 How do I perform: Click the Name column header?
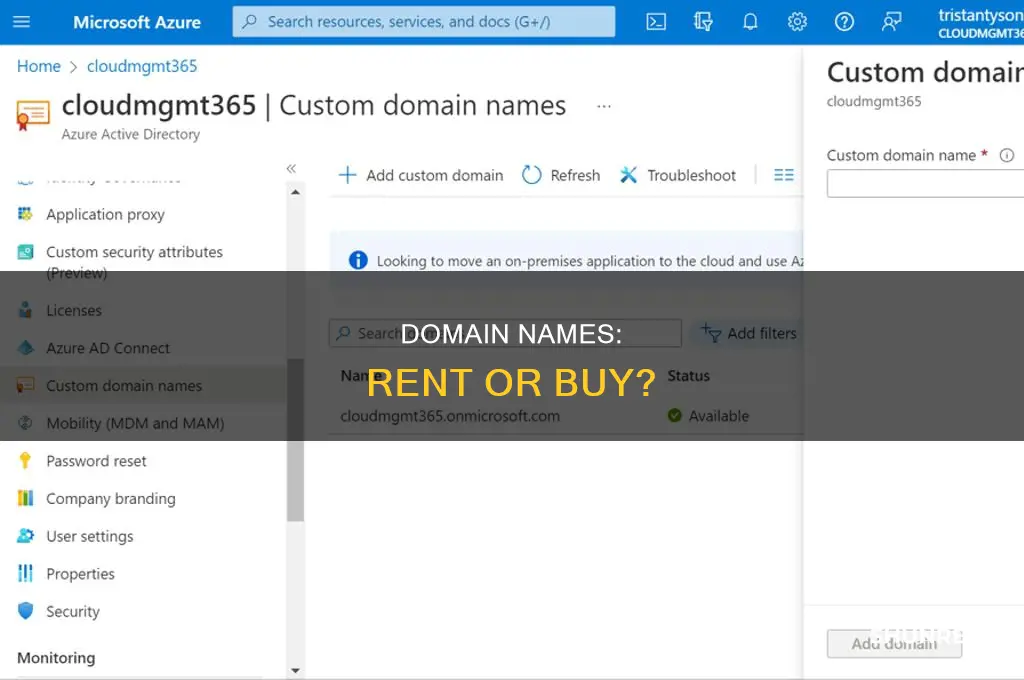coord(361,376)
